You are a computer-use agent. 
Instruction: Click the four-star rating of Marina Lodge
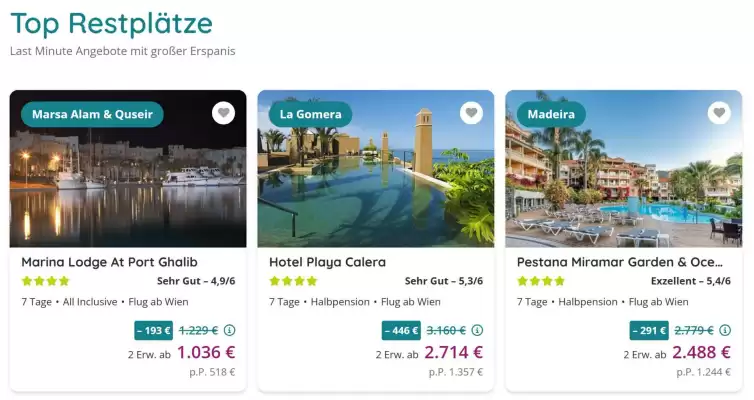pyautogui.click(x=45, y=281)
